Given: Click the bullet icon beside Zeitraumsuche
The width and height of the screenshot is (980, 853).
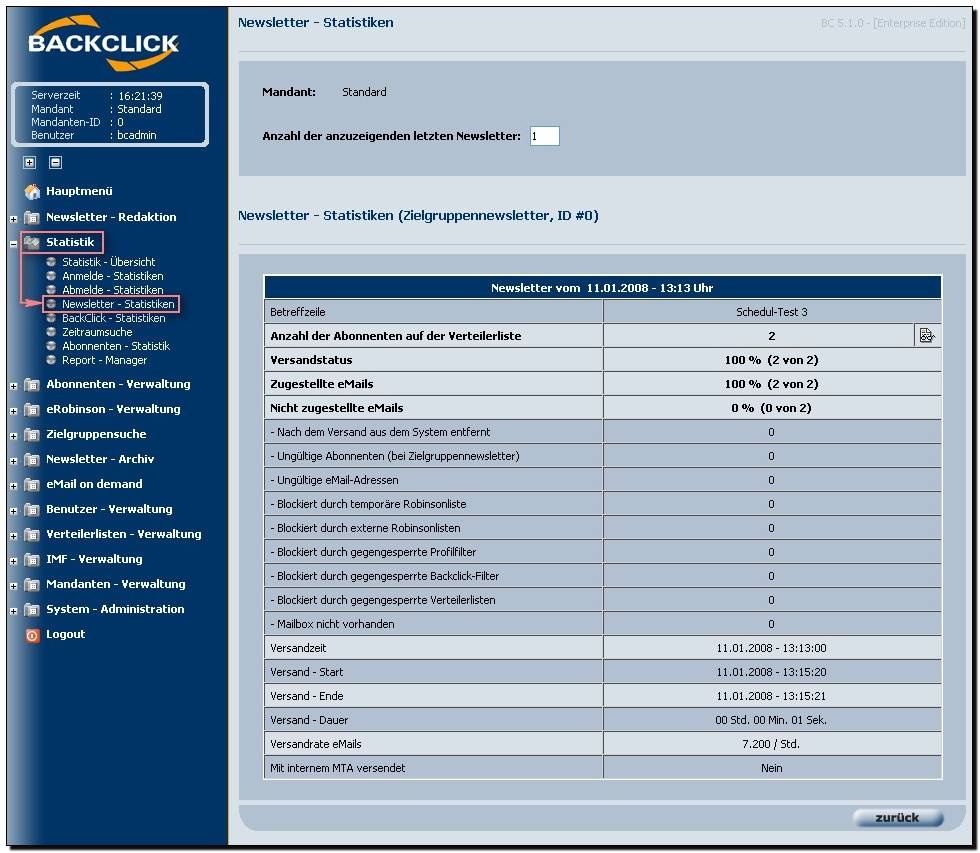Looking at the screenshot, I should coord(51,332).
